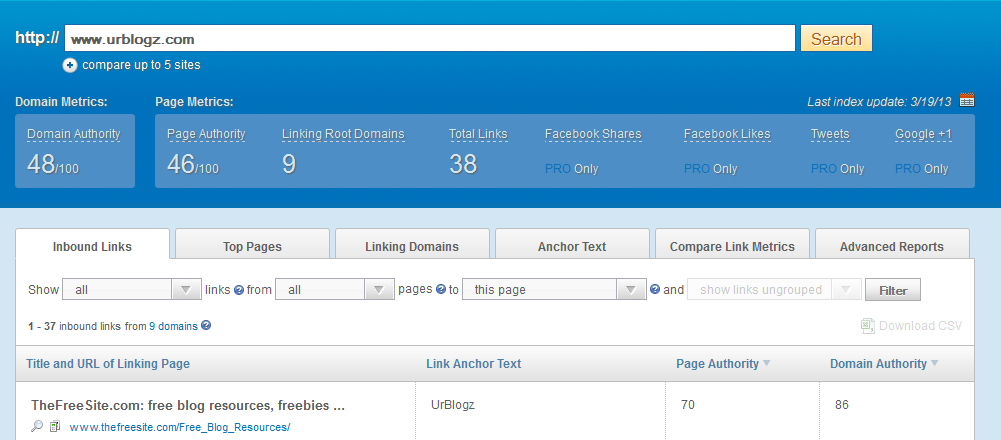Sort by Page Authority arrow

(767, 363)
